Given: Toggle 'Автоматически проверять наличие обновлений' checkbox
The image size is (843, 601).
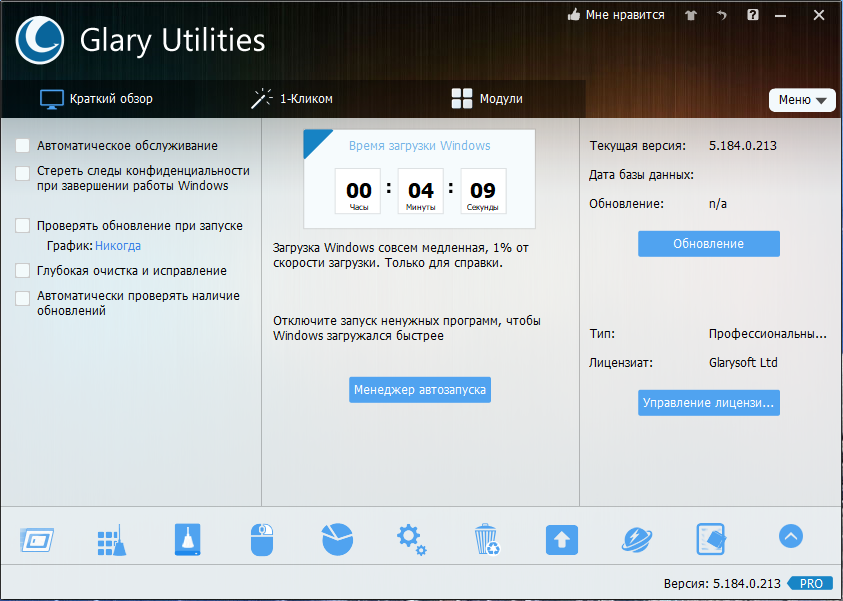Looking at the screenshot, I should pos(23,298).
